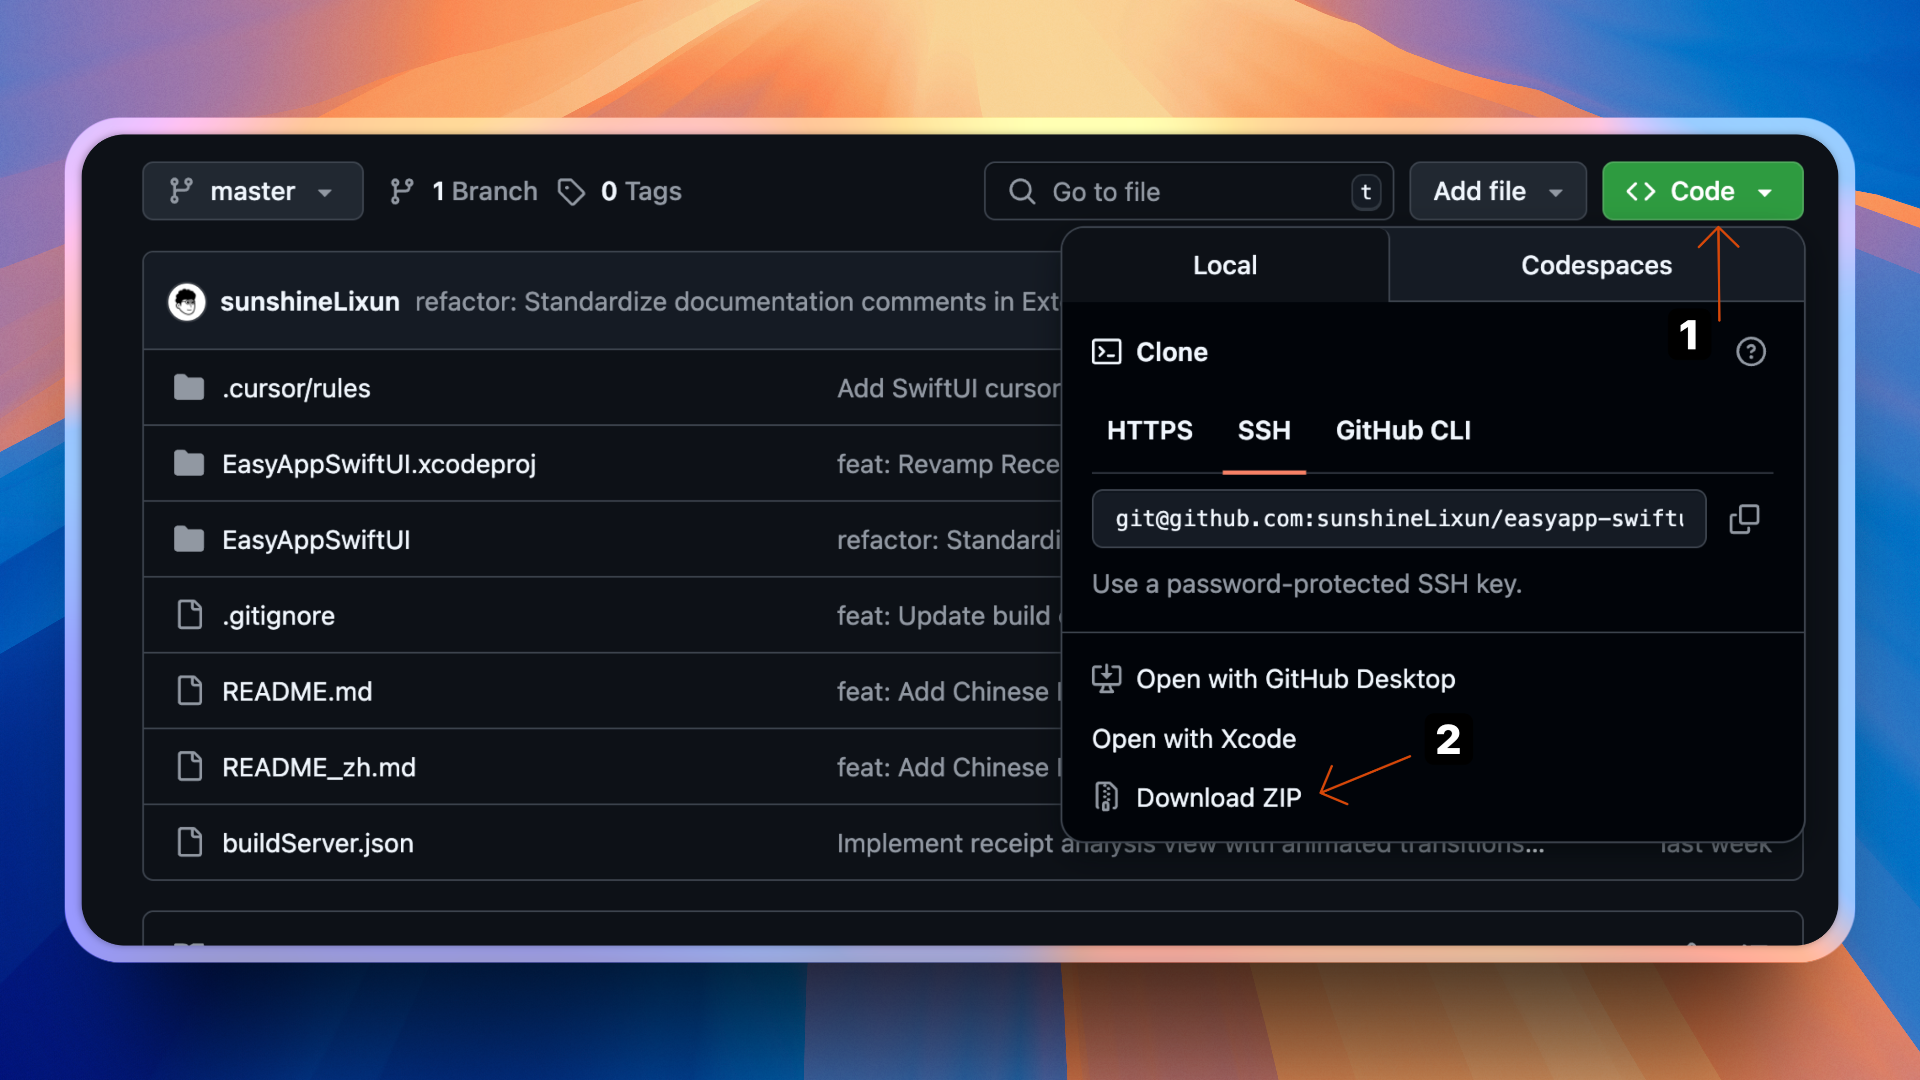Expand the Add file dropdown
Image resolution: width=1920 pixels, height=1080 pixels.
(x=1497, y=191)
